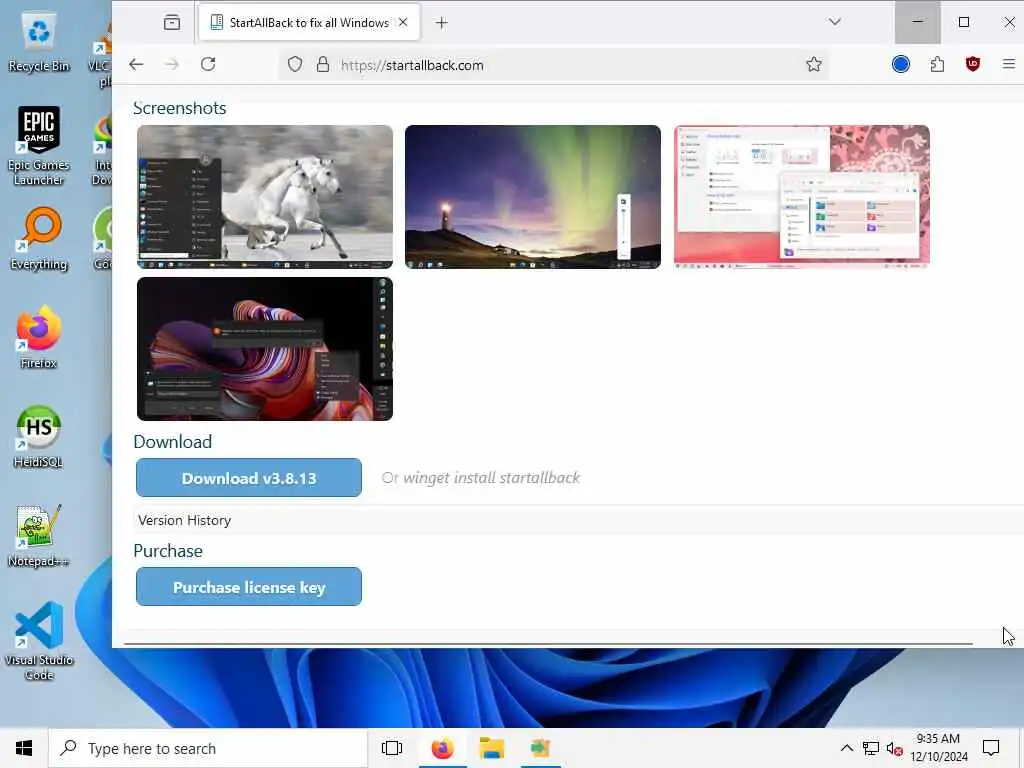Bookmark this page with the star icon
The width and height of the screenshot is (1024, 768).
click(814, 65)
